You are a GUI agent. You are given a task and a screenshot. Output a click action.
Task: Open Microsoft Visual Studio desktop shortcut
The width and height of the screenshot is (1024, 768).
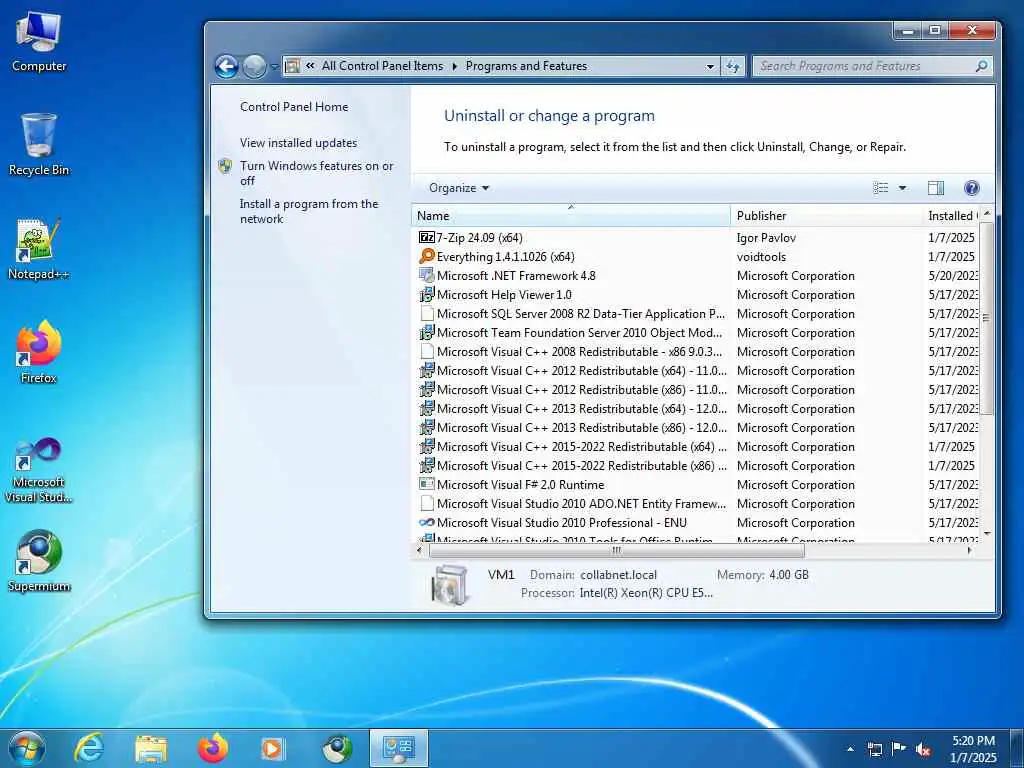[39, 471]
